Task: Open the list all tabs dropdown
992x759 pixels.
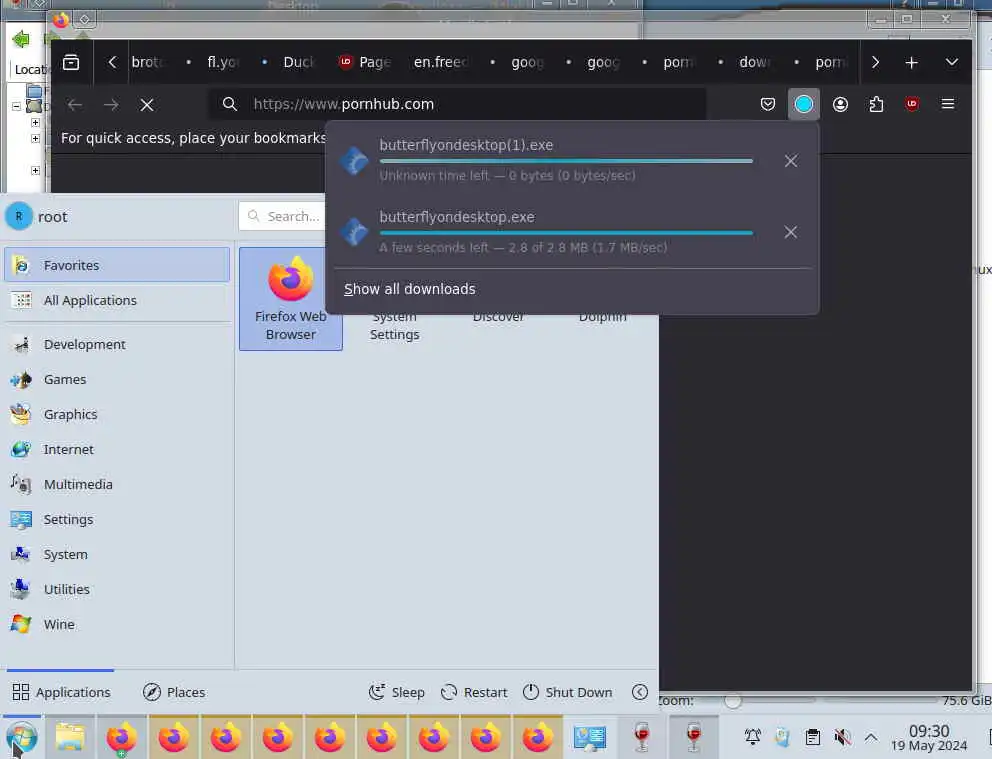Action: click(x=952, y=62)
